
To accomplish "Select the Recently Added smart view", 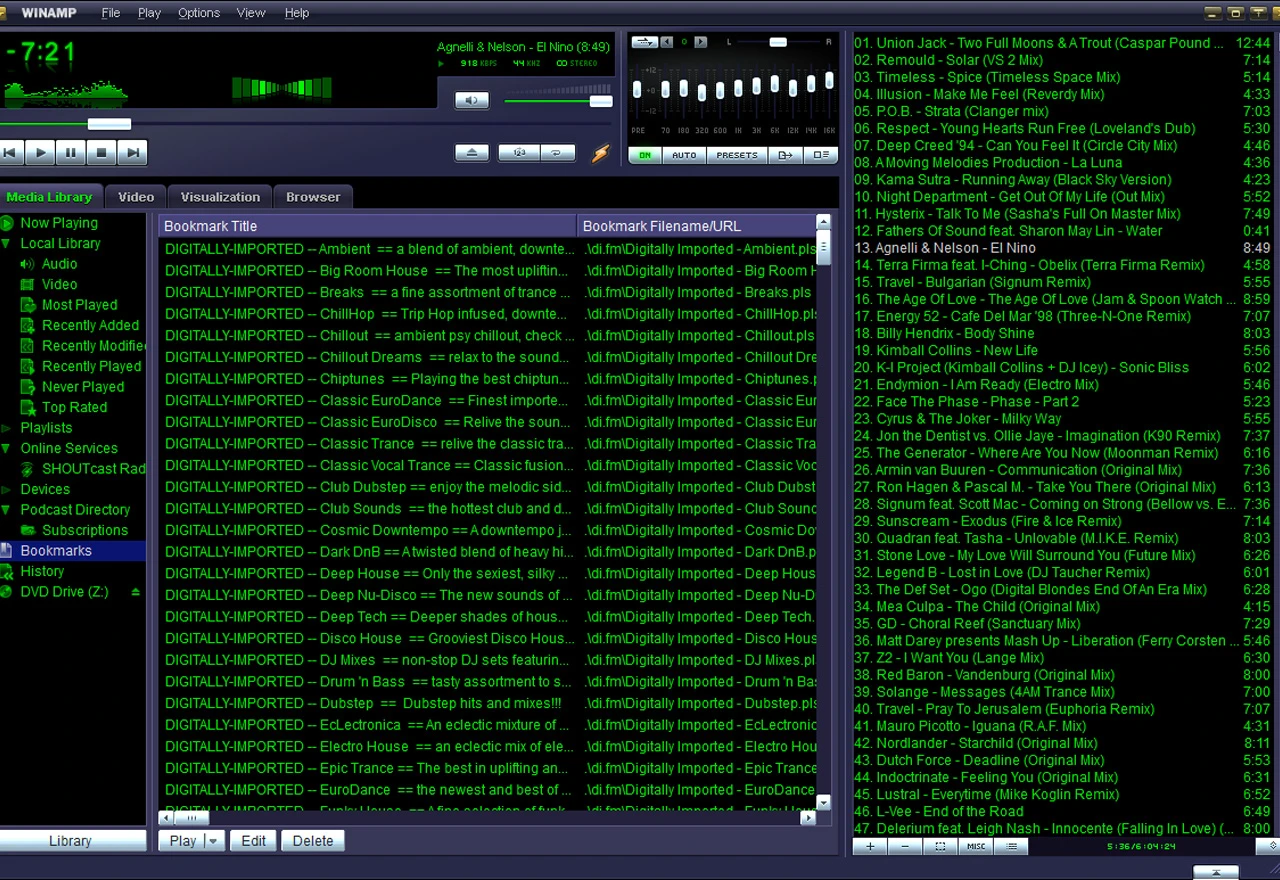I will point(90,325).
